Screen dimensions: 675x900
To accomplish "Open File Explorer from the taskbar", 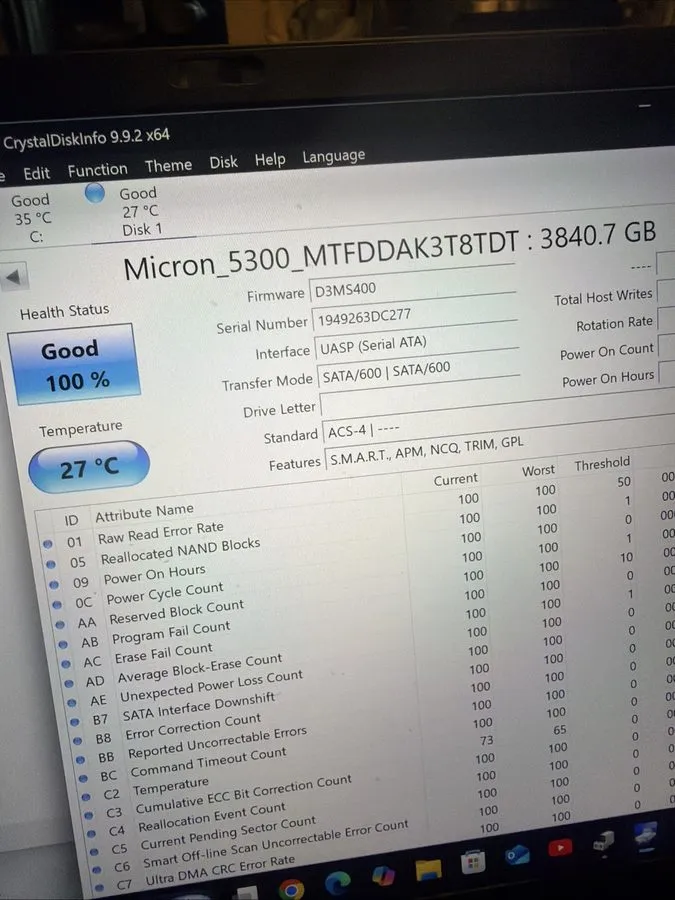I will (x=428, y=868).
